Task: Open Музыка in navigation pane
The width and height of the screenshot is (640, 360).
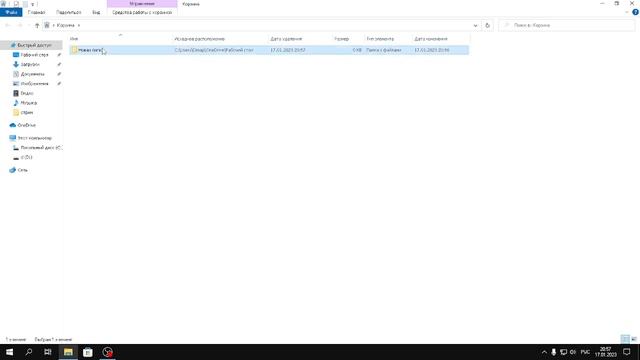Action: tap(29, 103)
